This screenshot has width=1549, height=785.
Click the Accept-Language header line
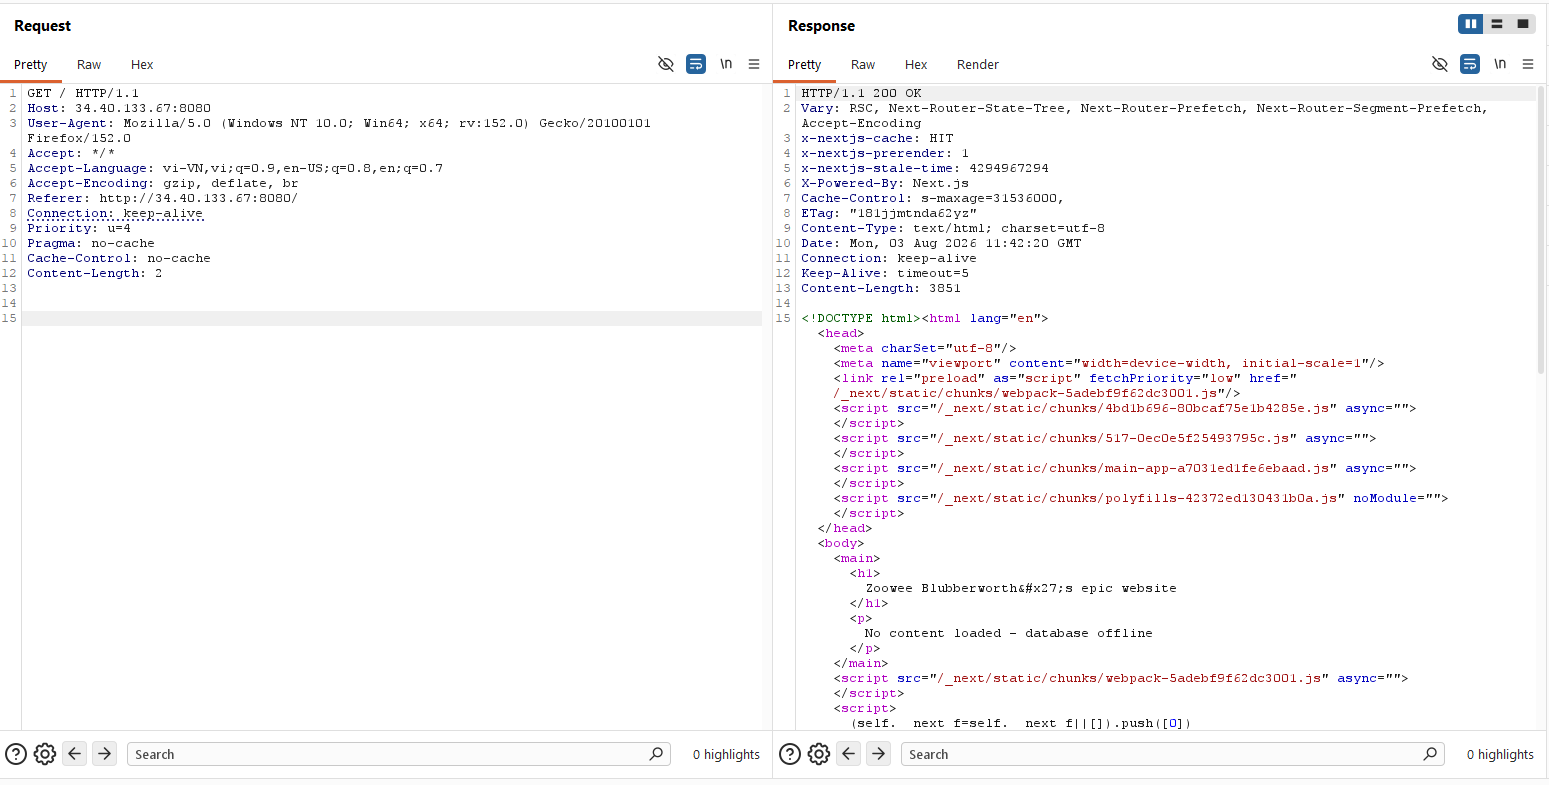pyautogui.click(x=235, y=168)
